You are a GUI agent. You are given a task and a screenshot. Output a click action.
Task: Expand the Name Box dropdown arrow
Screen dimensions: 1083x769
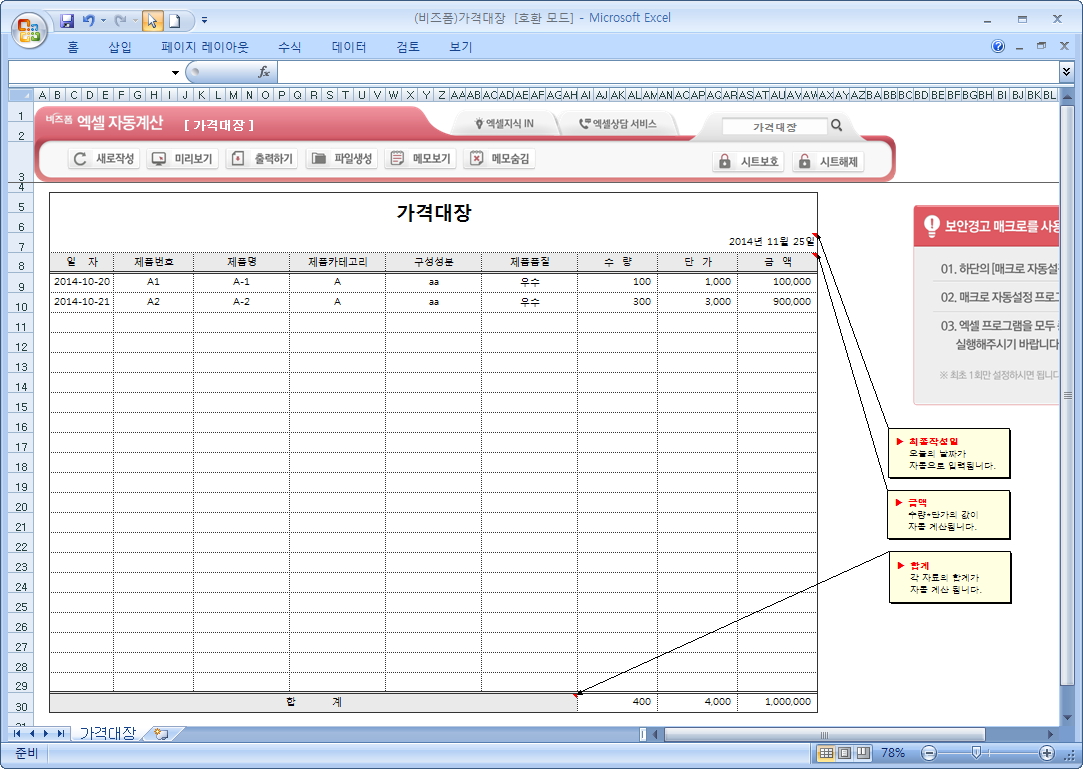click(175, 72)
